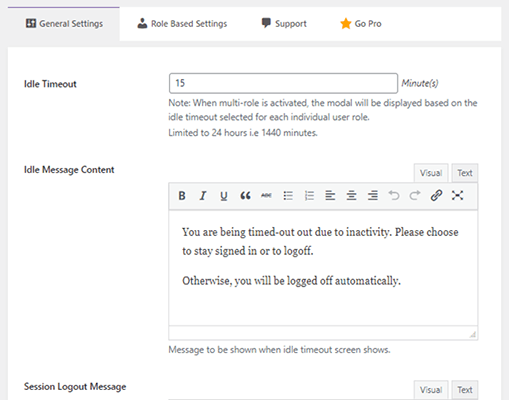This screenshot has height=400, width=509.
Task: Switch Session Logout Message editor to Visual
Action: (x=431, y=390)
